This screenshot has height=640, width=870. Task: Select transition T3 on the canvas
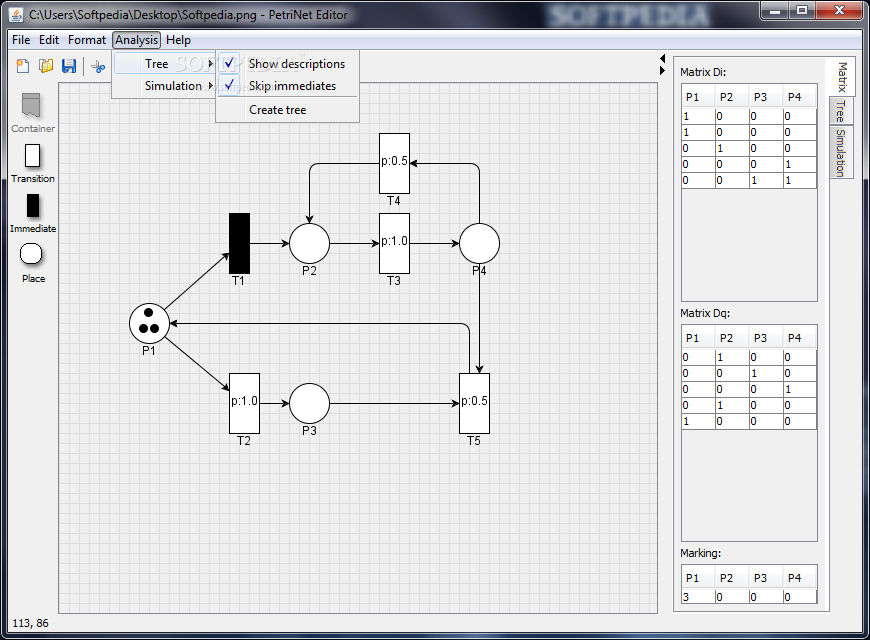(394, 243)
